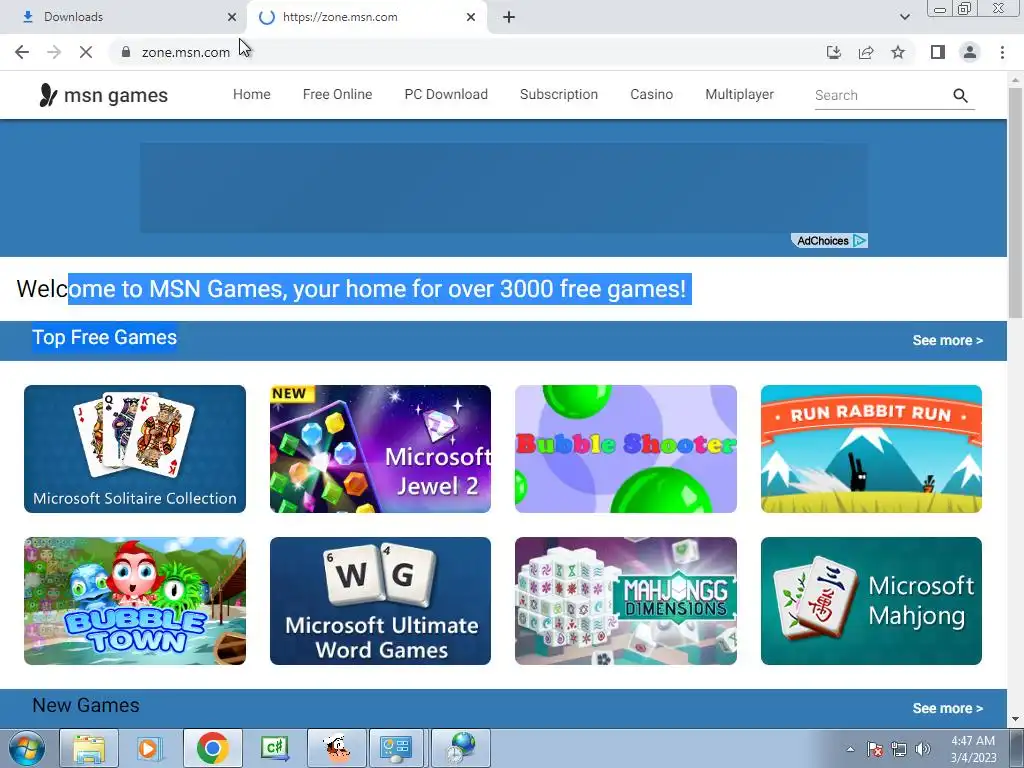Click scrollbar down arrow
Screen dimensions: 1024x768
[1016, 720]
